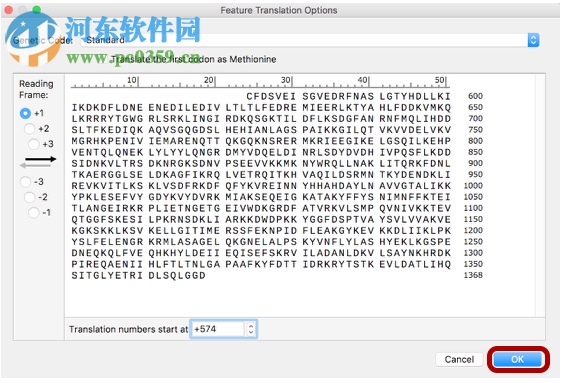Viewport: 566px width, 383px height.
Task: Click the row number 1000
Action: tap(473, 186)
